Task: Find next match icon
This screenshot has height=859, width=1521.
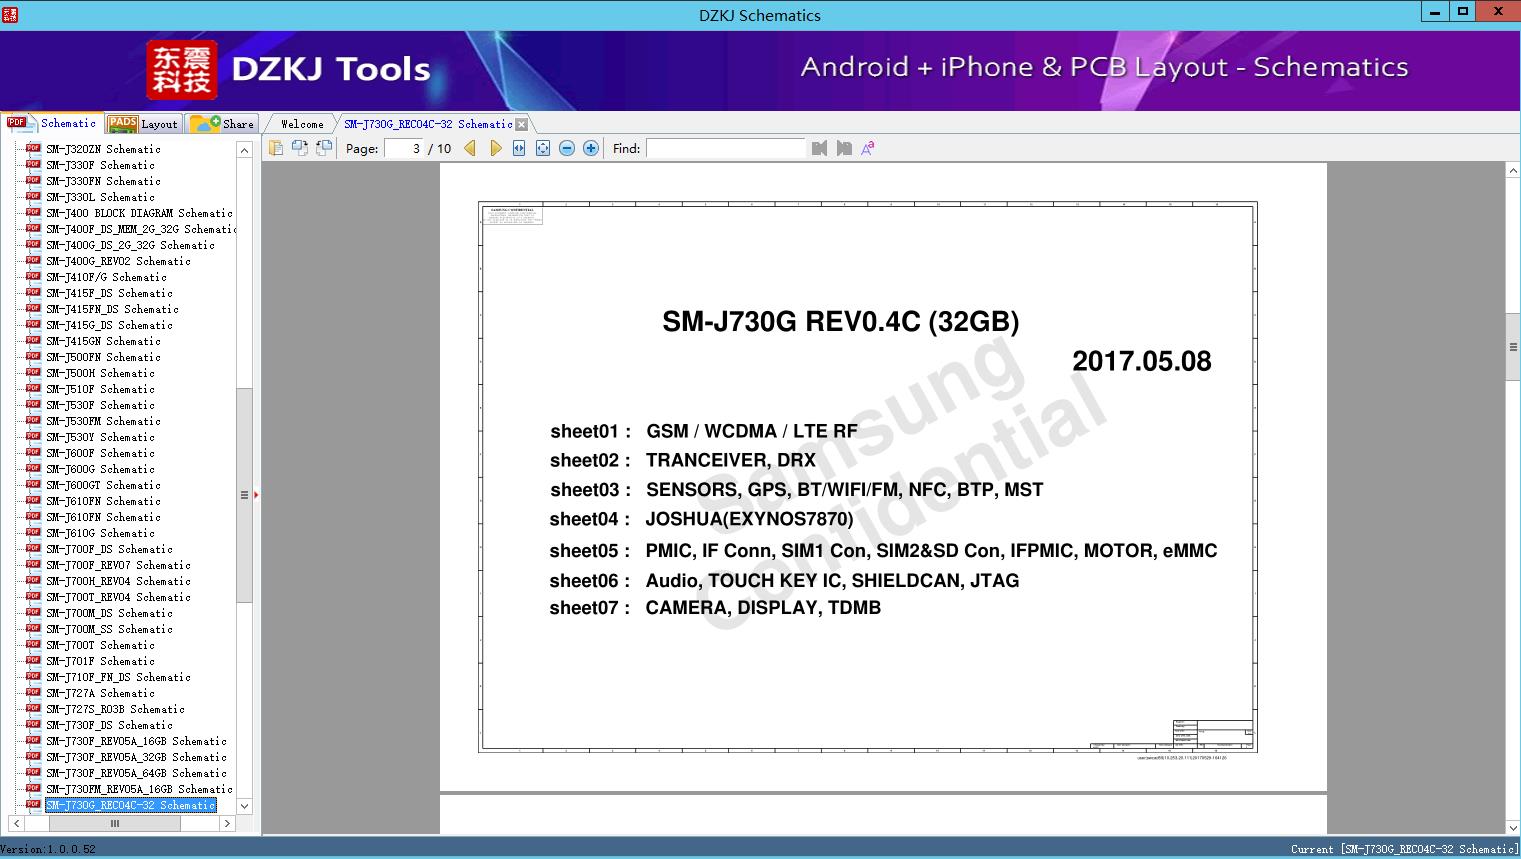Action: tap(844, 148)
